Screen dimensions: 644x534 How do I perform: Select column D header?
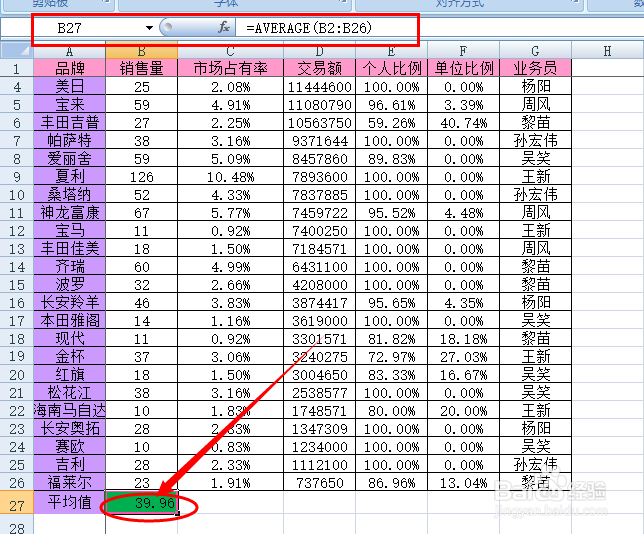point(320,51)
